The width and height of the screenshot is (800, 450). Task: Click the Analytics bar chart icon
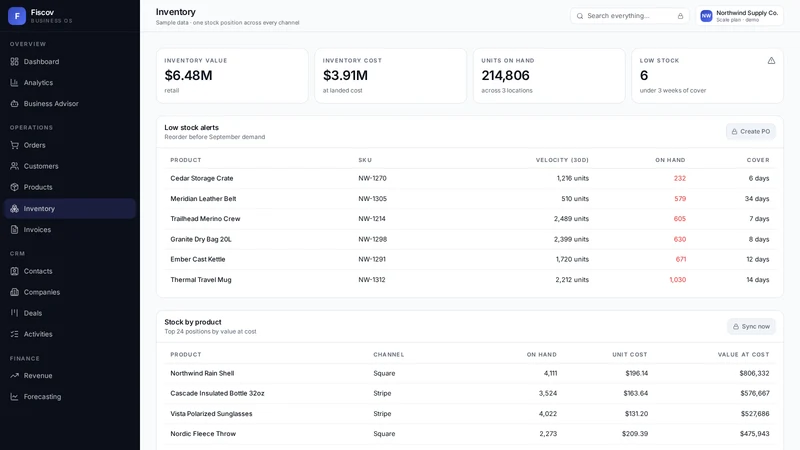point(14,83)
